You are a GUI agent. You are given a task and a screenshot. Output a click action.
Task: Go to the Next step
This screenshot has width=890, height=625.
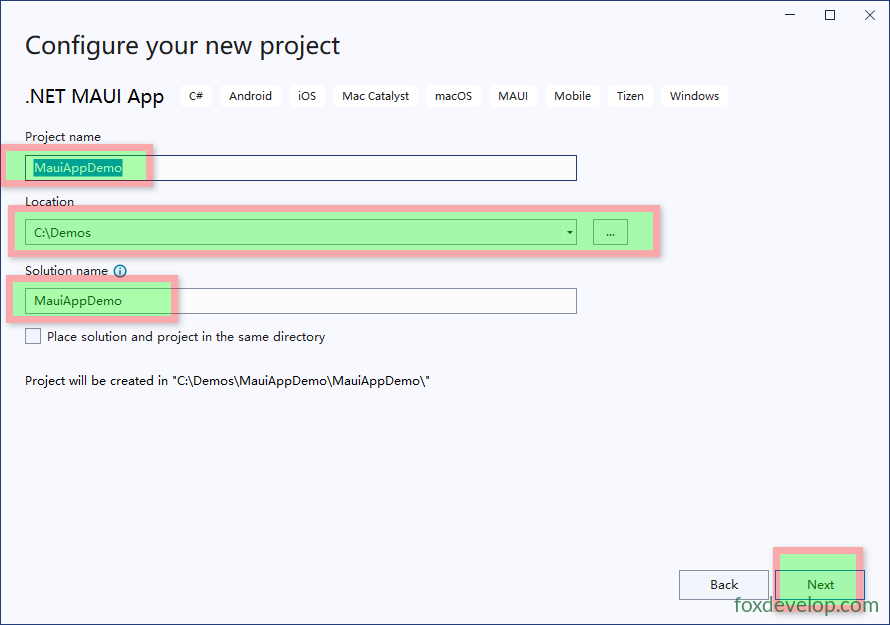[820, 585]
